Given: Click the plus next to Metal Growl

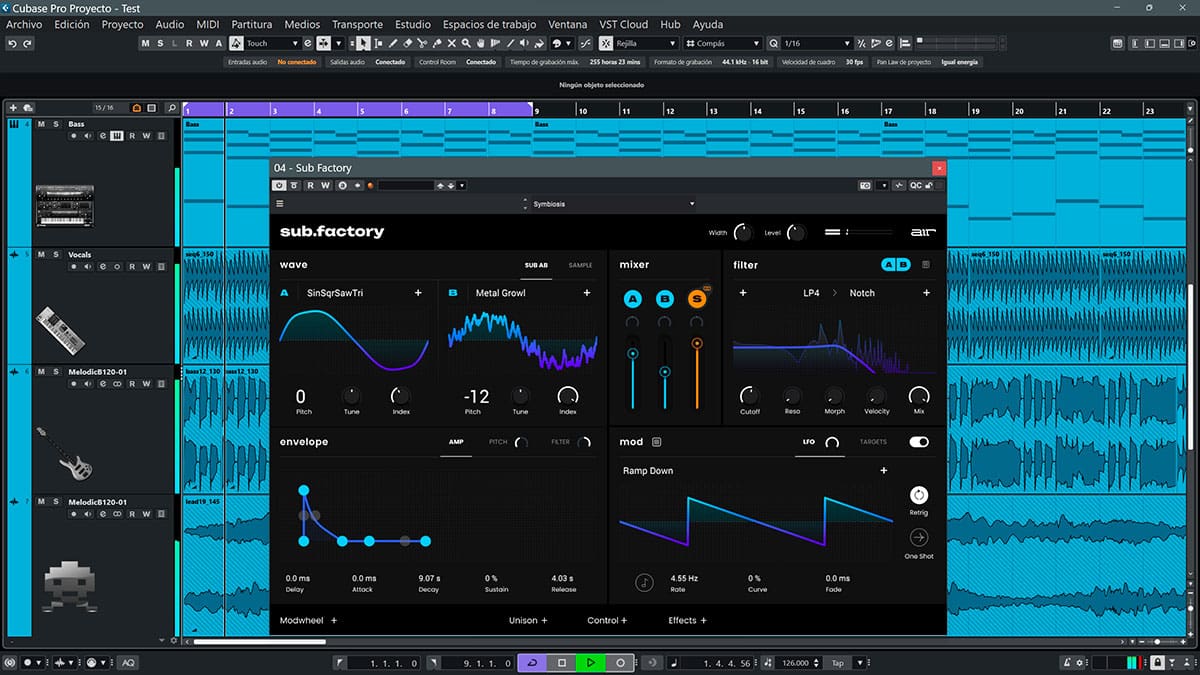Looking at the screenshot, I should click(587, 293).
